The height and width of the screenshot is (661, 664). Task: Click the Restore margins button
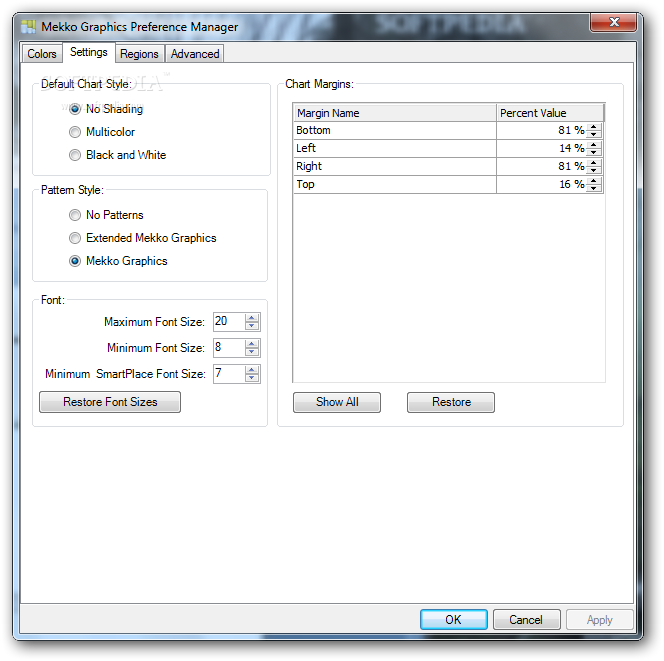click(x=451, y=402)
